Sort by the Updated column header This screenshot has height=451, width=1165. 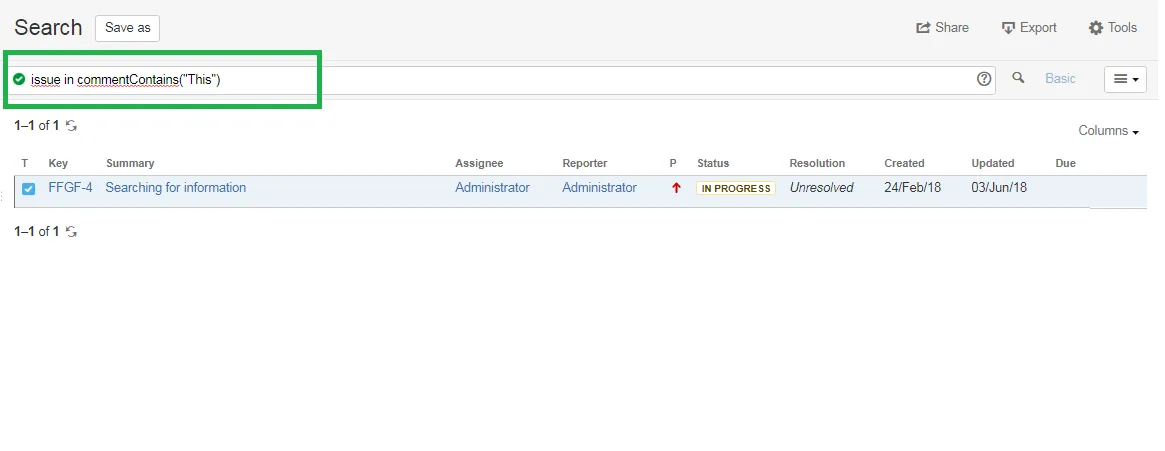point(993,163)
